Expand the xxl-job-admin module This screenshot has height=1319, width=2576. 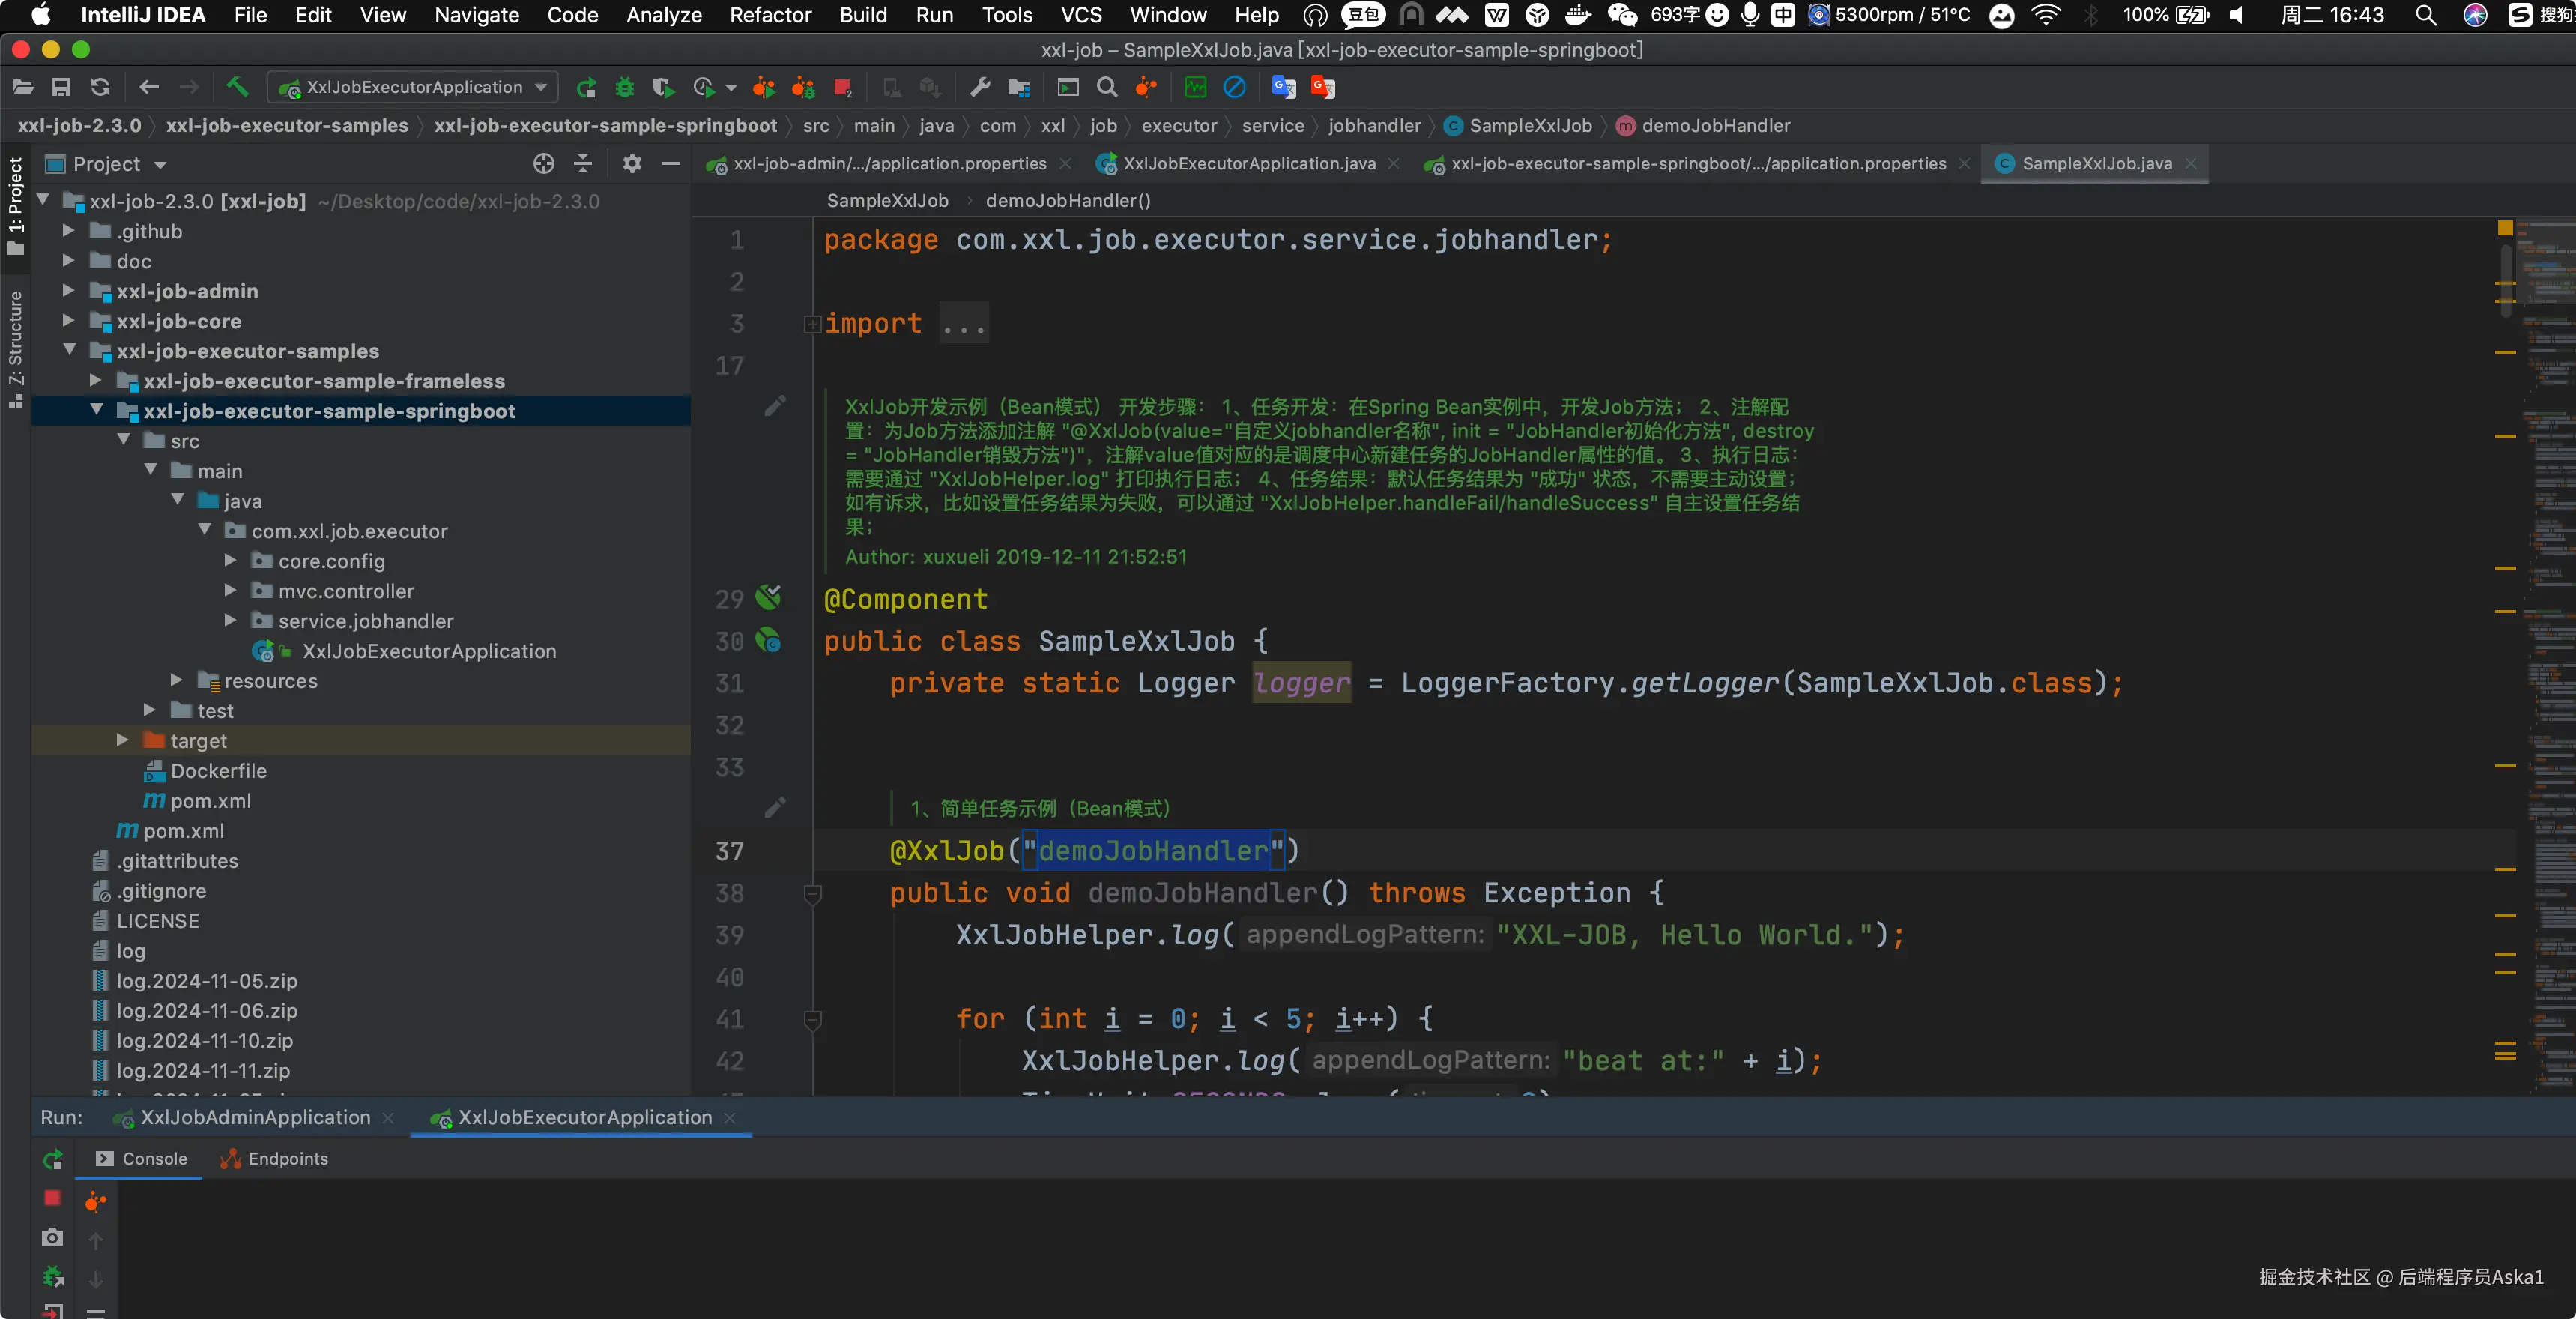click(x=68, y=291)
